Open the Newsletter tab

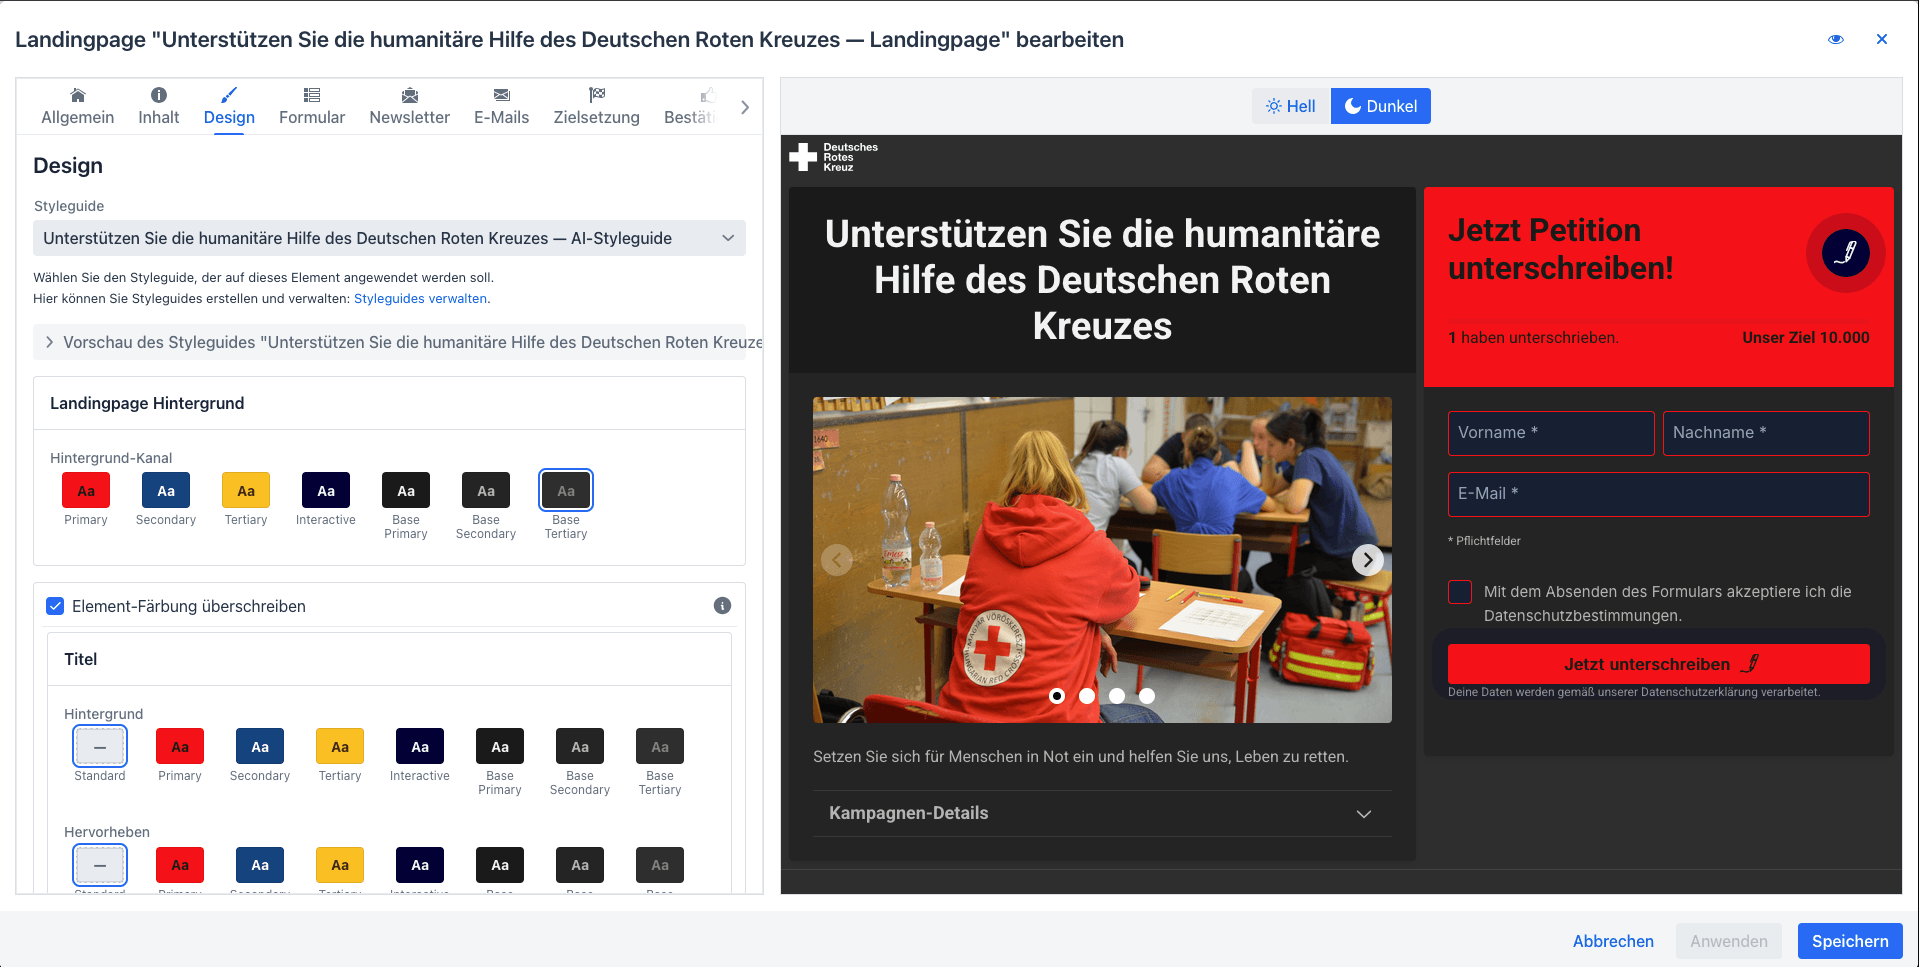point(409,107)
